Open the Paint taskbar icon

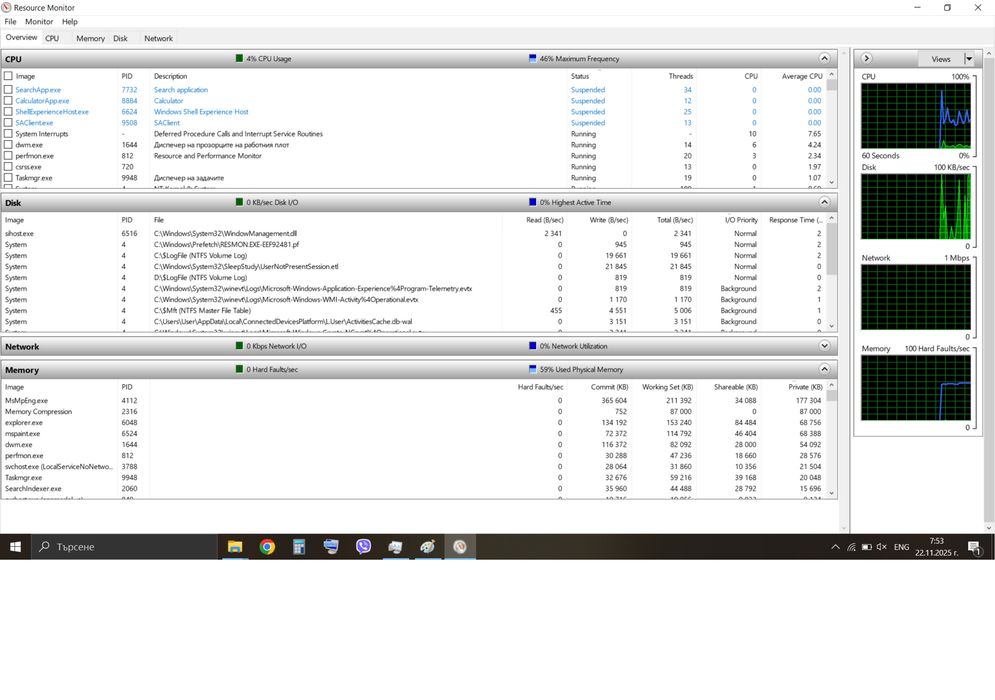[x=427, y=546]
